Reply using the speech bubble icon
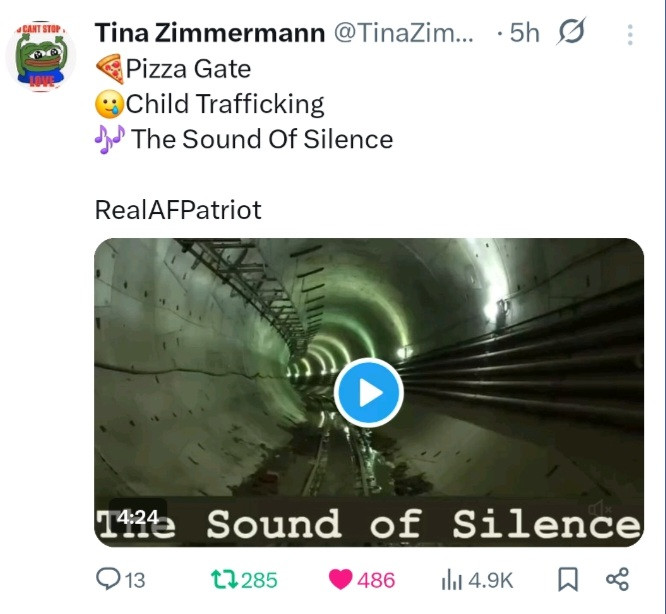This screenshot has width=666, height=614. coord(106,579)
